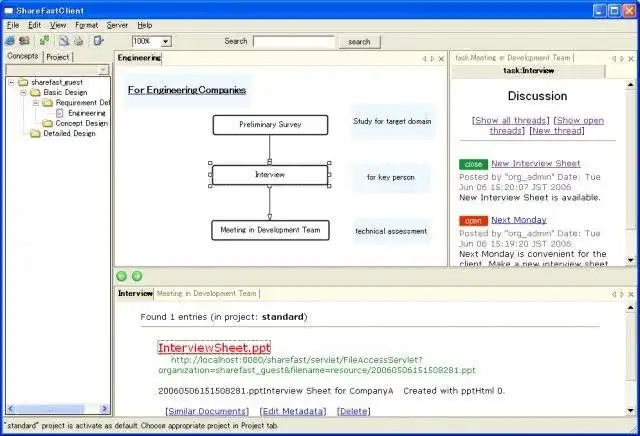Click left tab-scroll arrow in search results panel

[x=614, y=294]
